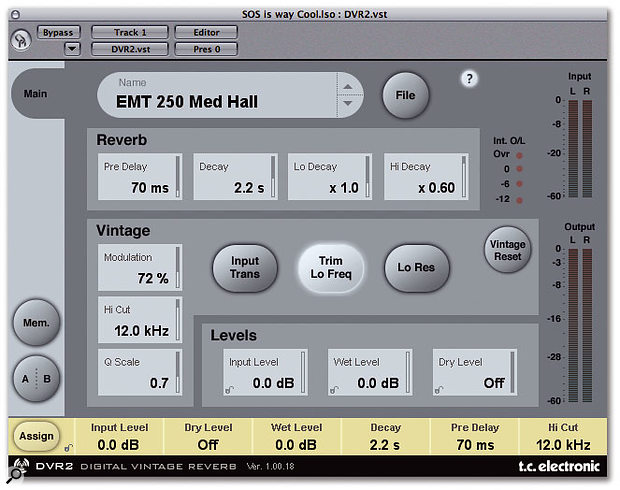Adjust the Hi Decay slider

(x=464, y=177)
